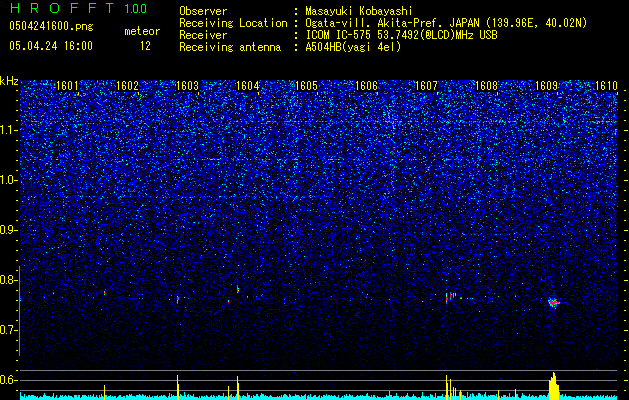Click the 1.1 kHz axis label
This screenshot has height=400, width=629.
coord(9,130)
